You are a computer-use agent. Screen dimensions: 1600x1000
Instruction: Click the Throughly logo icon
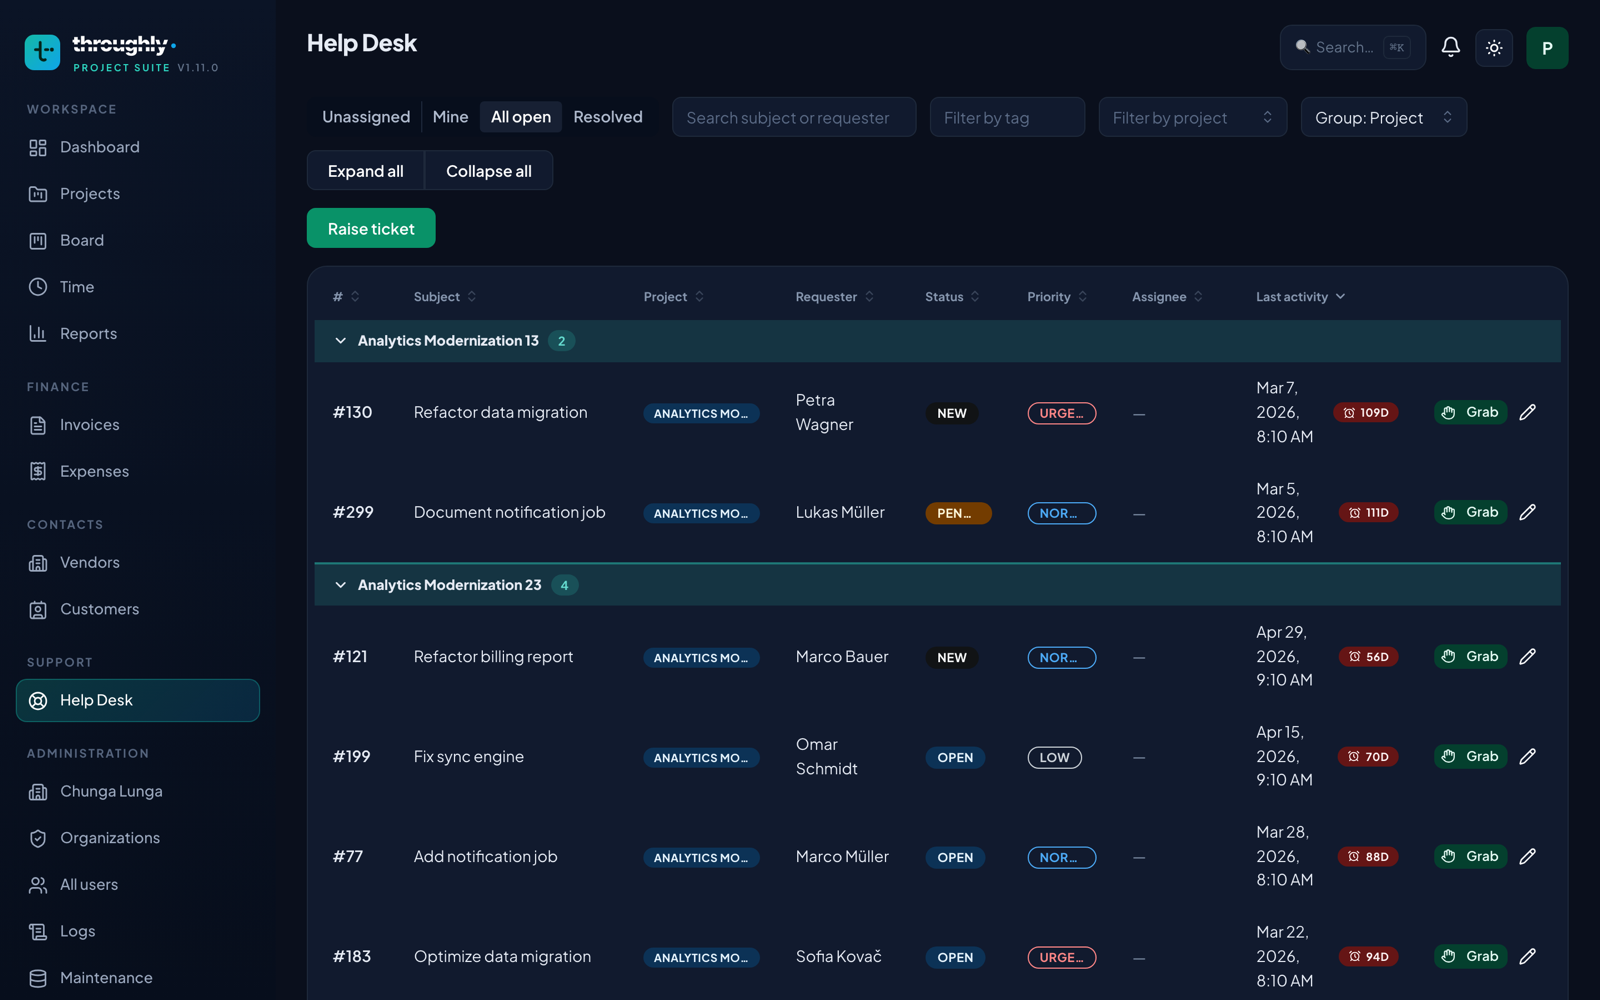(x=42, y=52)
